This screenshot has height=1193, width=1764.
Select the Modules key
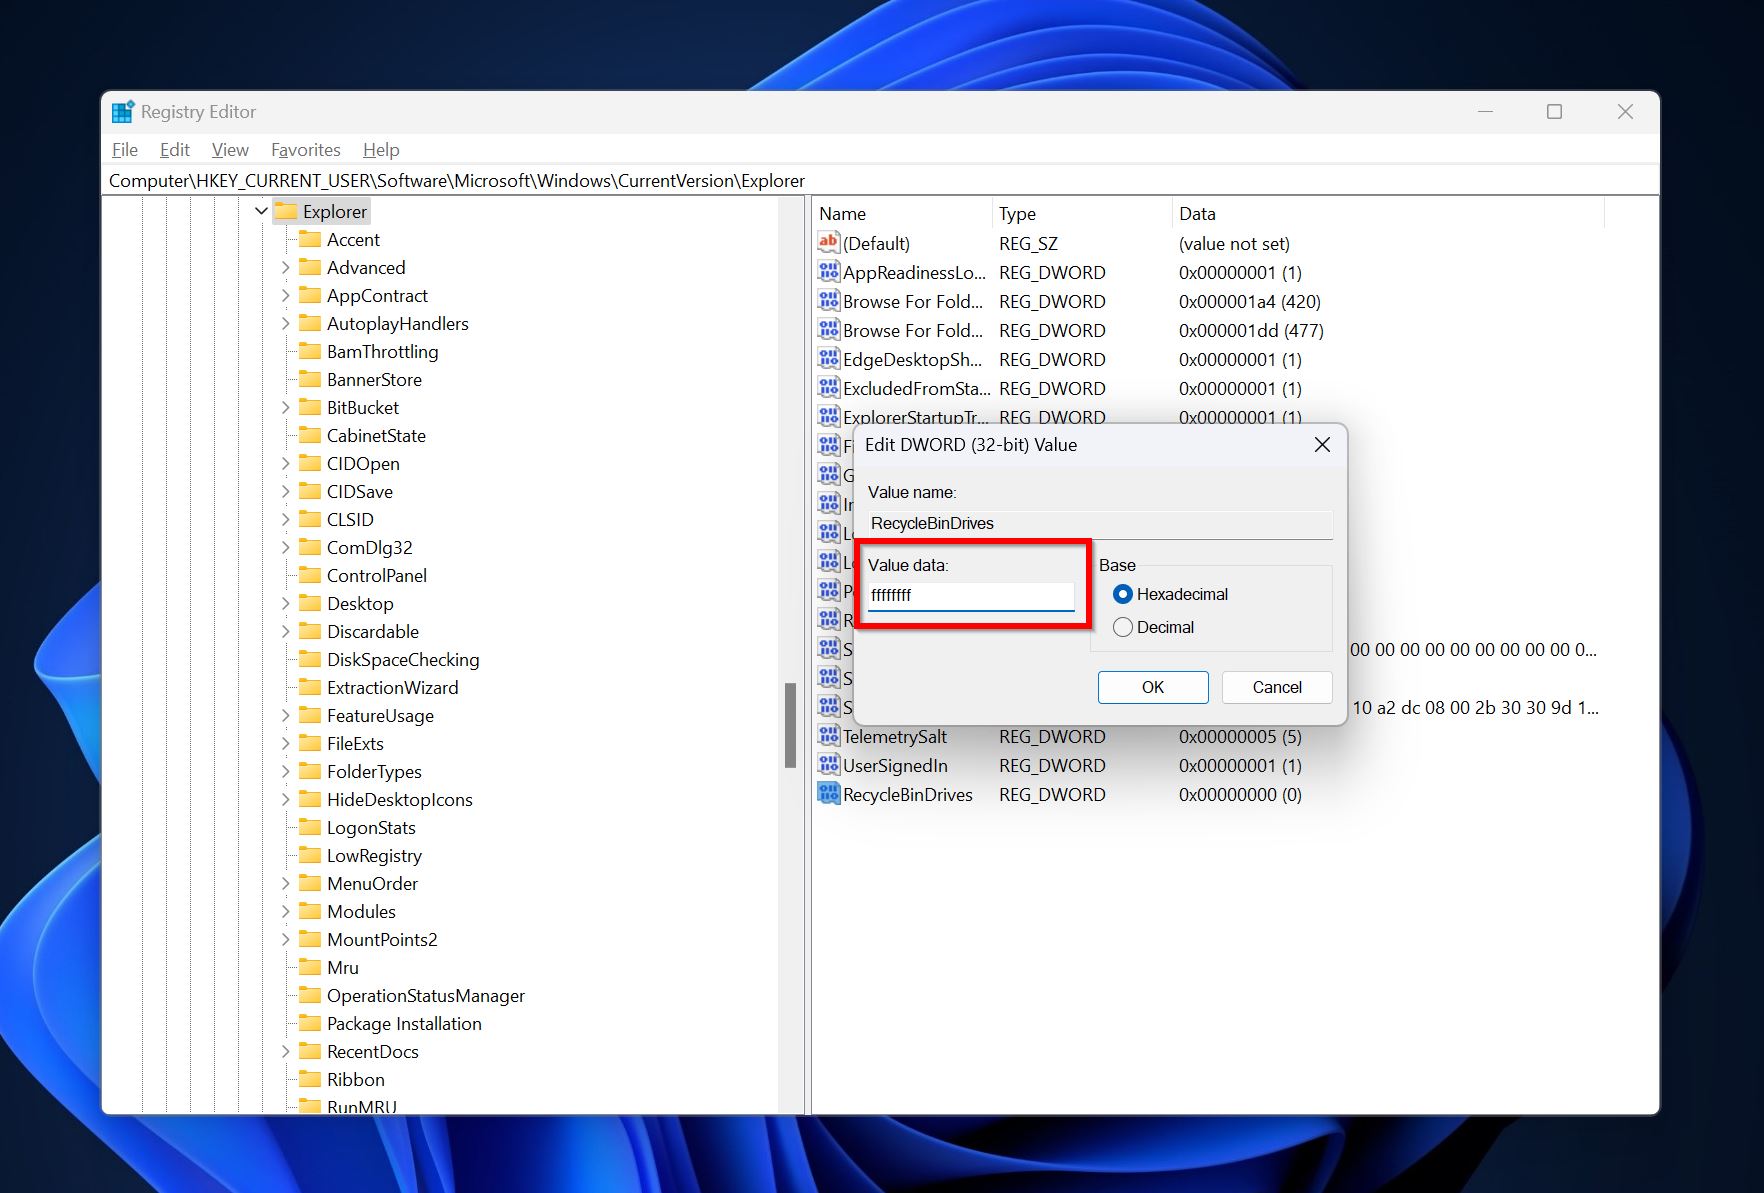point(361,911)
